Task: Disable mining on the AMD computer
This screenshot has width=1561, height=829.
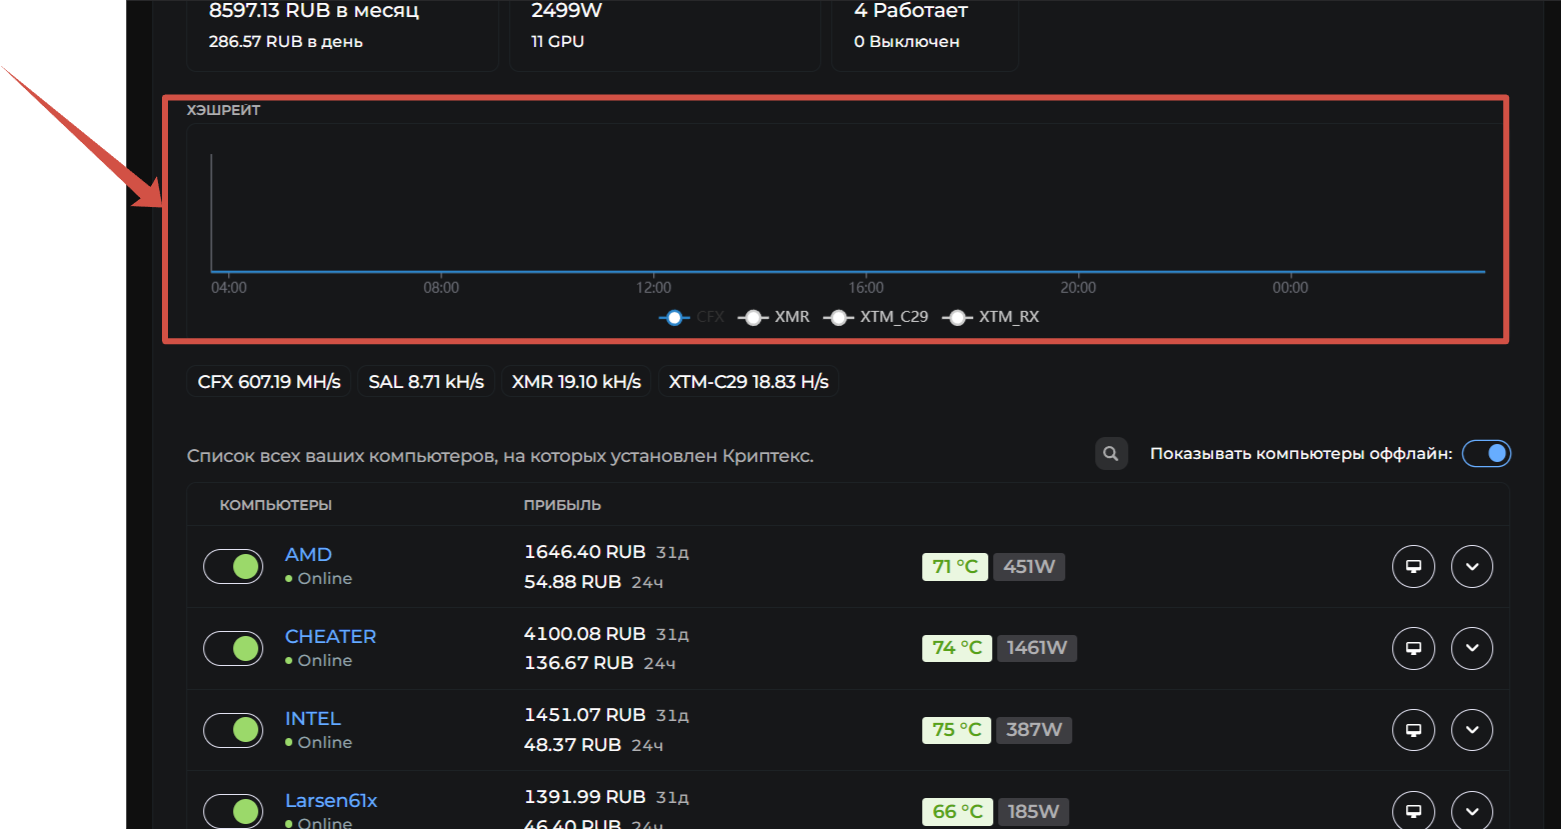Action: [x=233, y=567]
